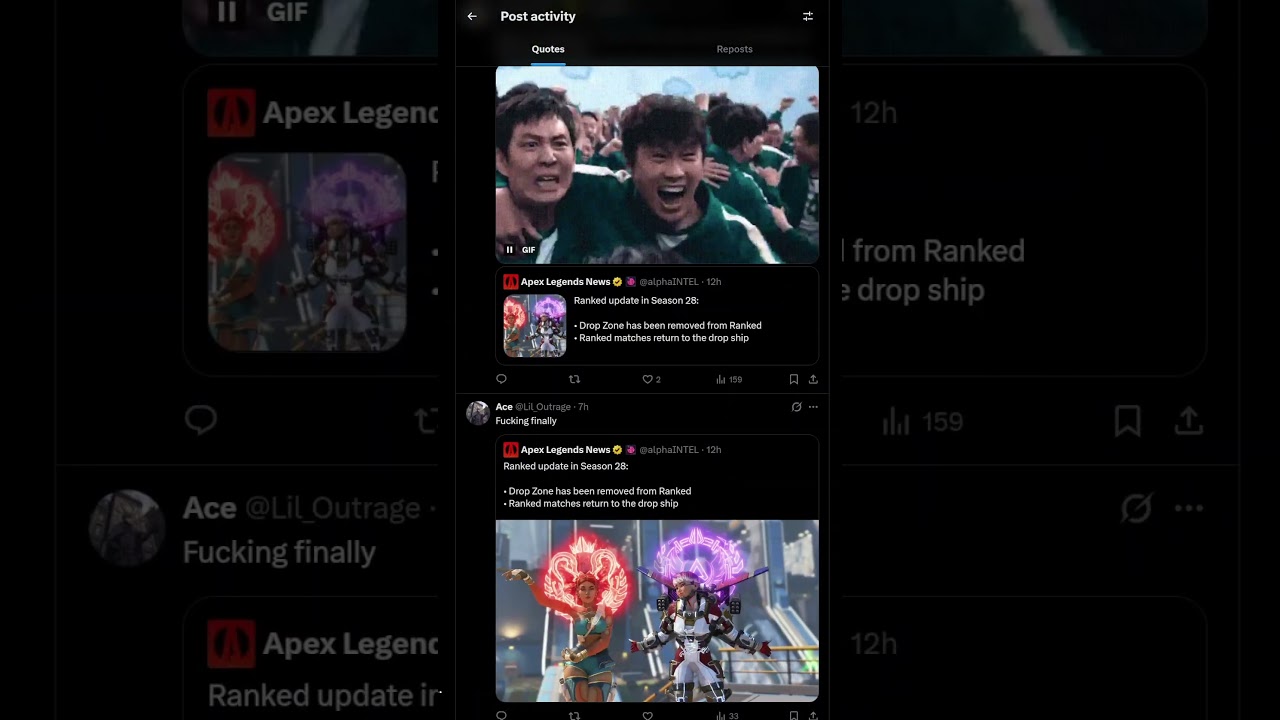
Task: Click the Post activity heading
Action: 538,16
